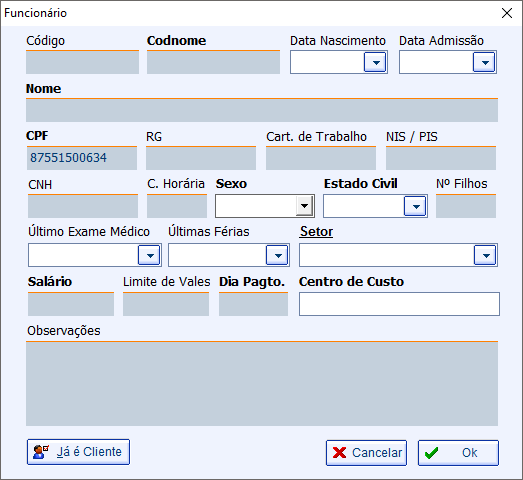Open the Último Exame Médico date picker
Screen dimensions: 523x480
(x=149, y=255)
